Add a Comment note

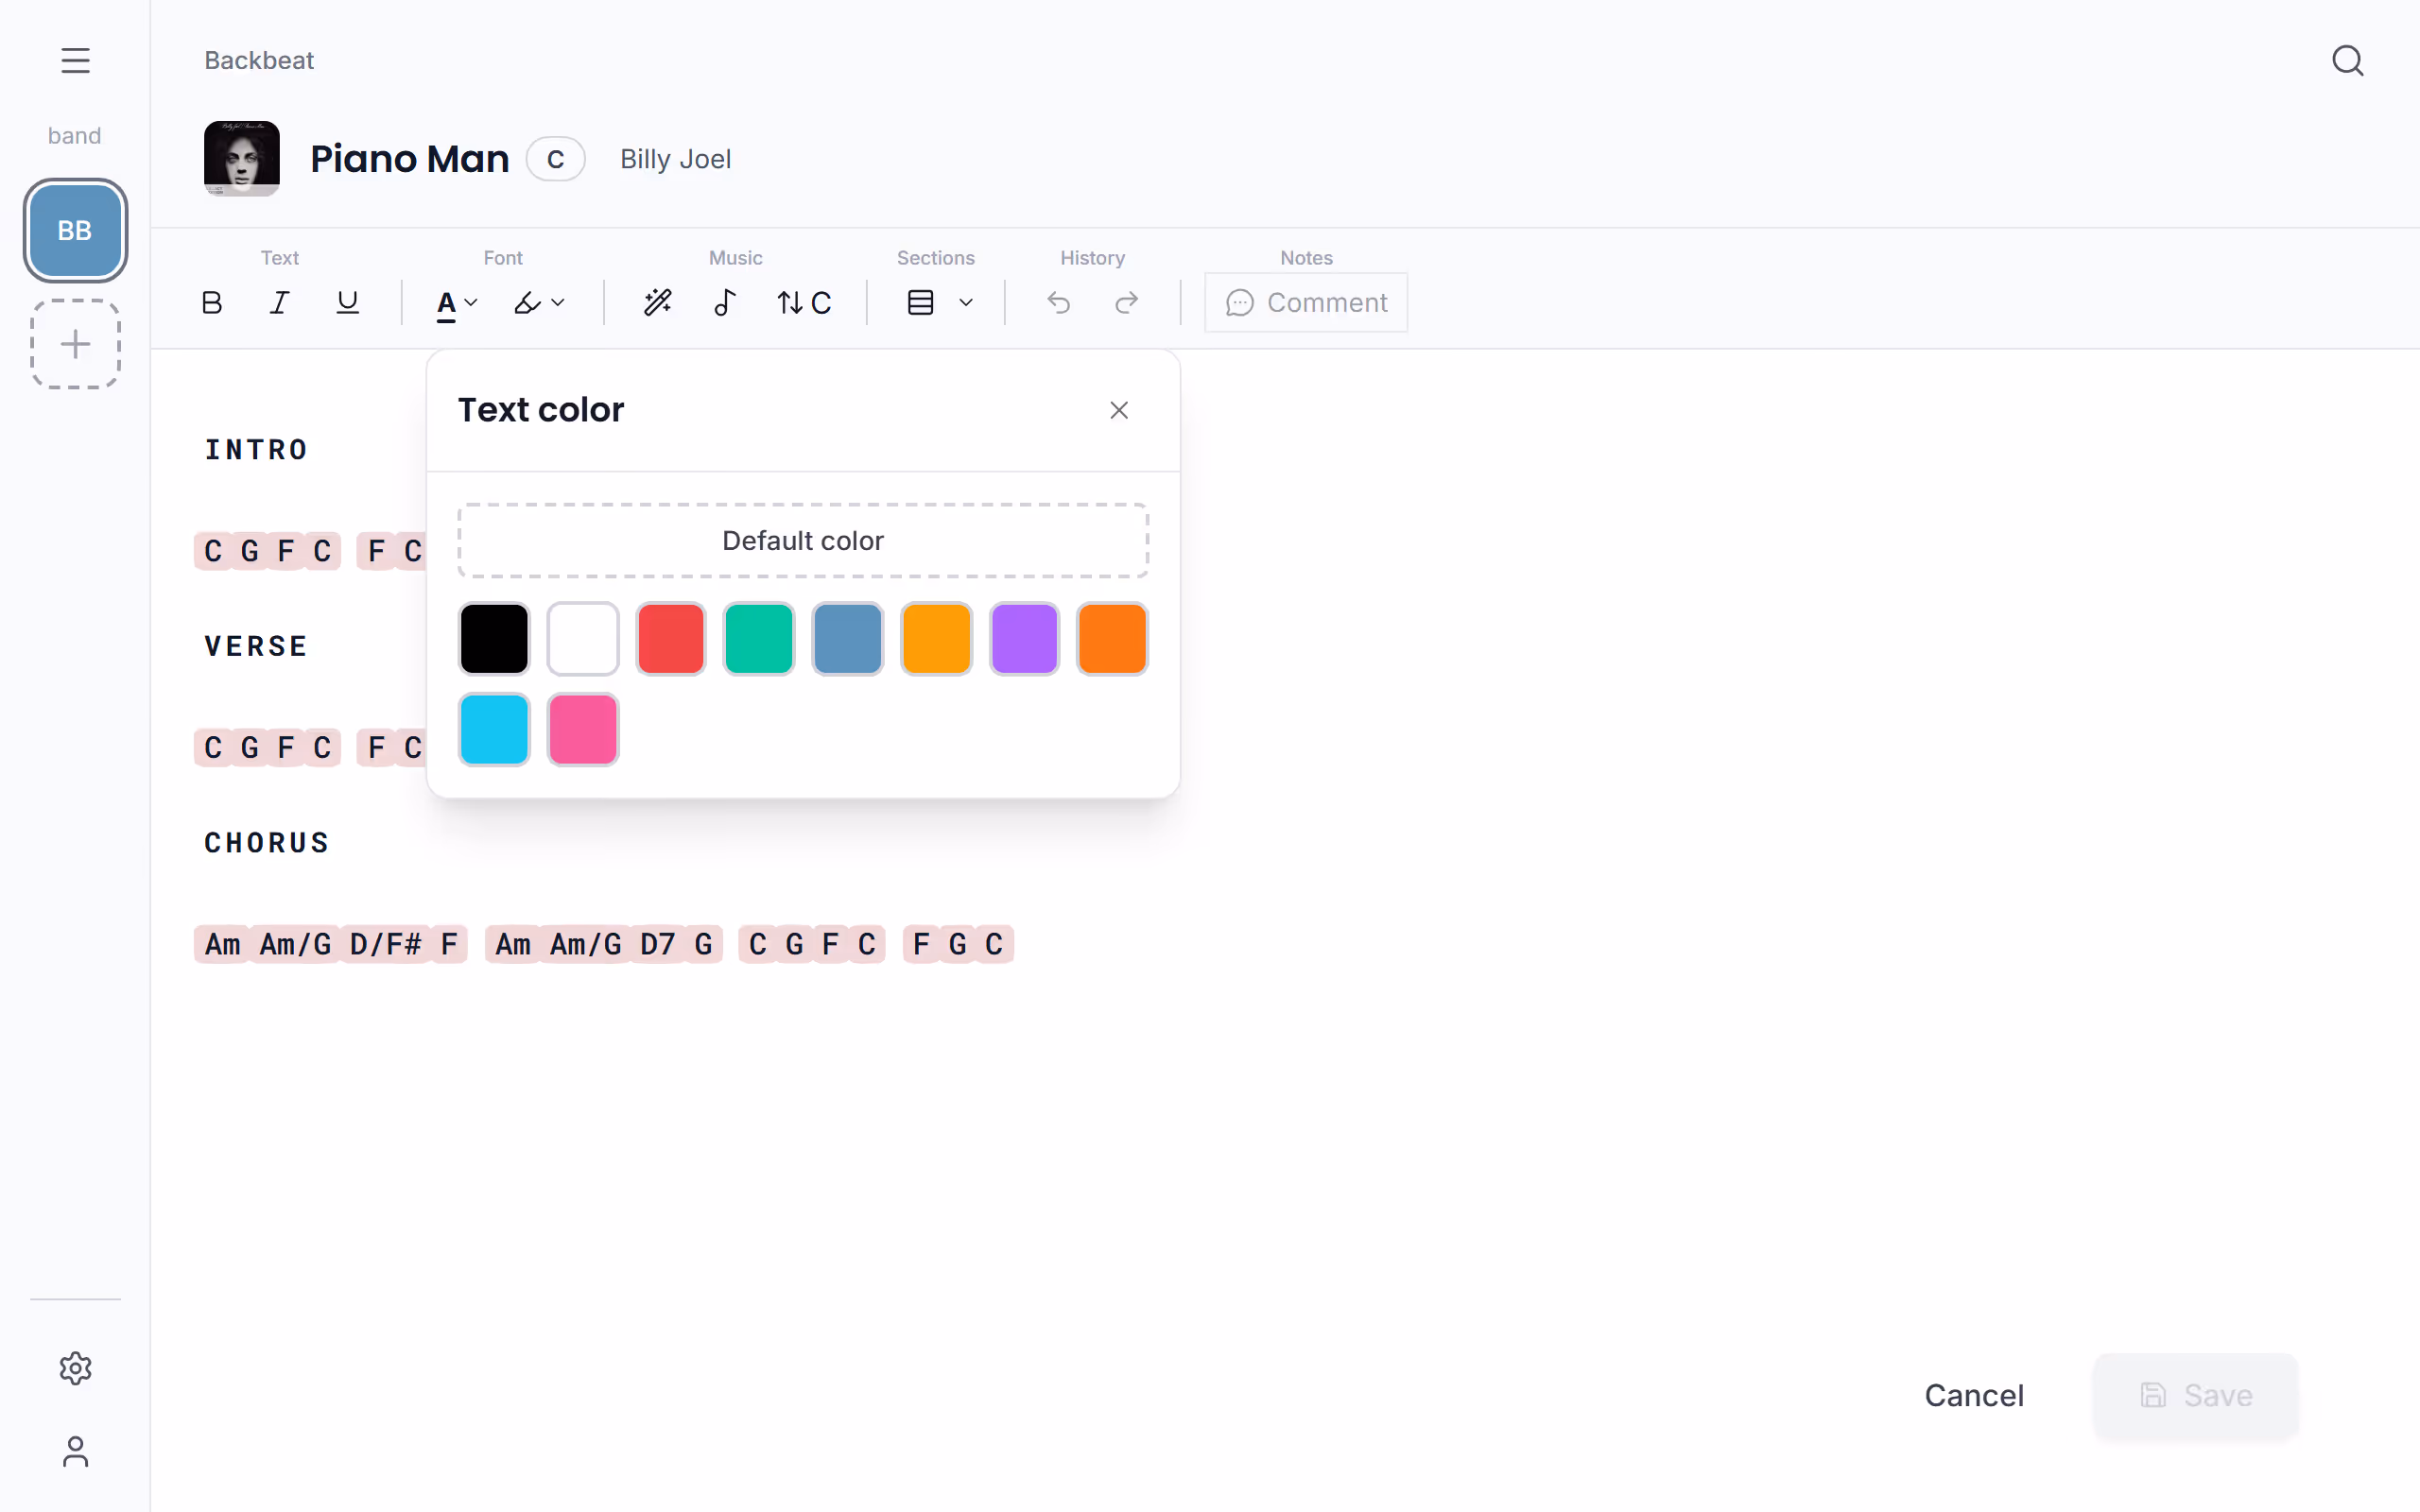point(1306,302)
